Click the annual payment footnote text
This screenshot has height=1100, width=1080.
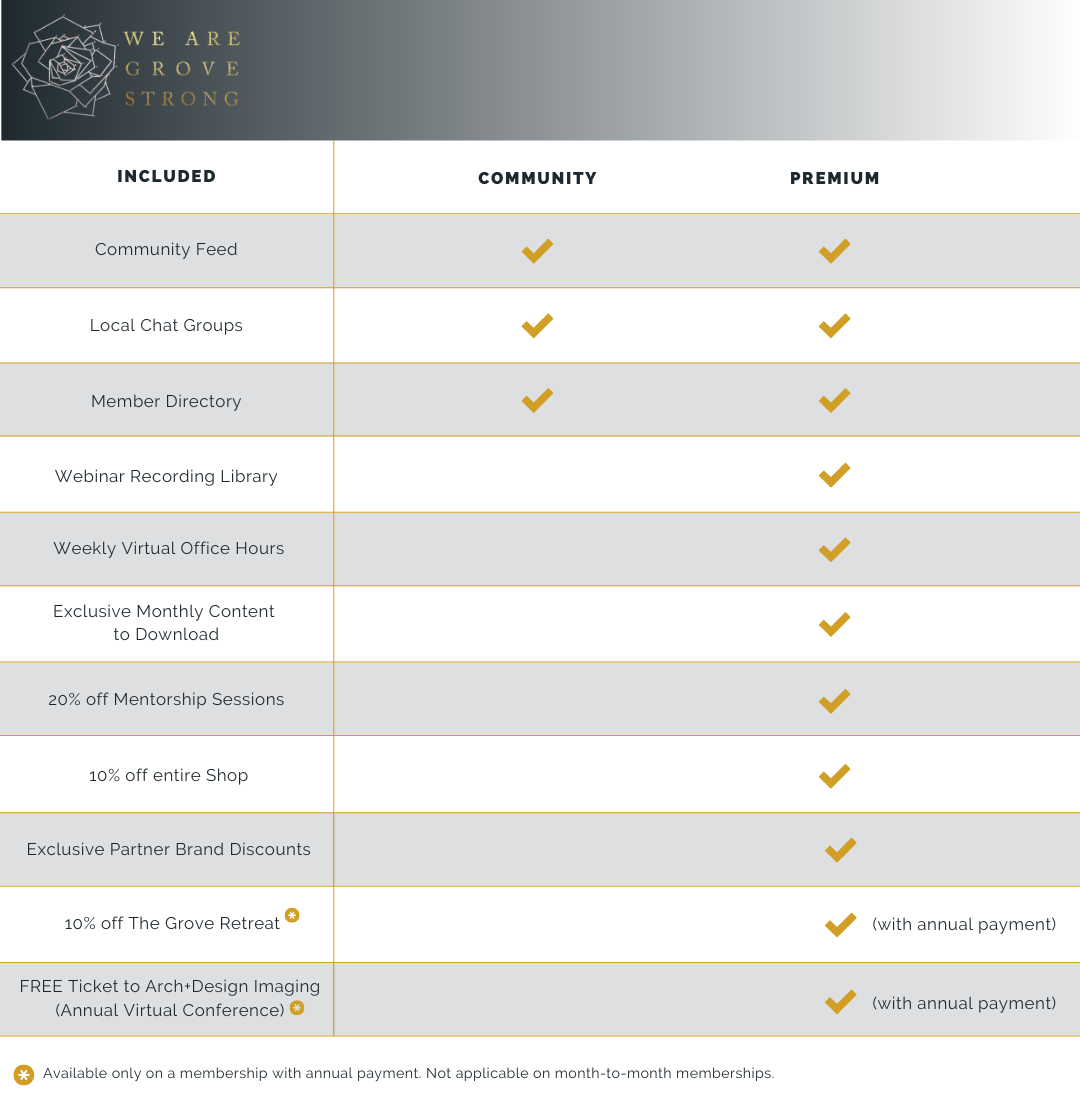pos(408,1073)
